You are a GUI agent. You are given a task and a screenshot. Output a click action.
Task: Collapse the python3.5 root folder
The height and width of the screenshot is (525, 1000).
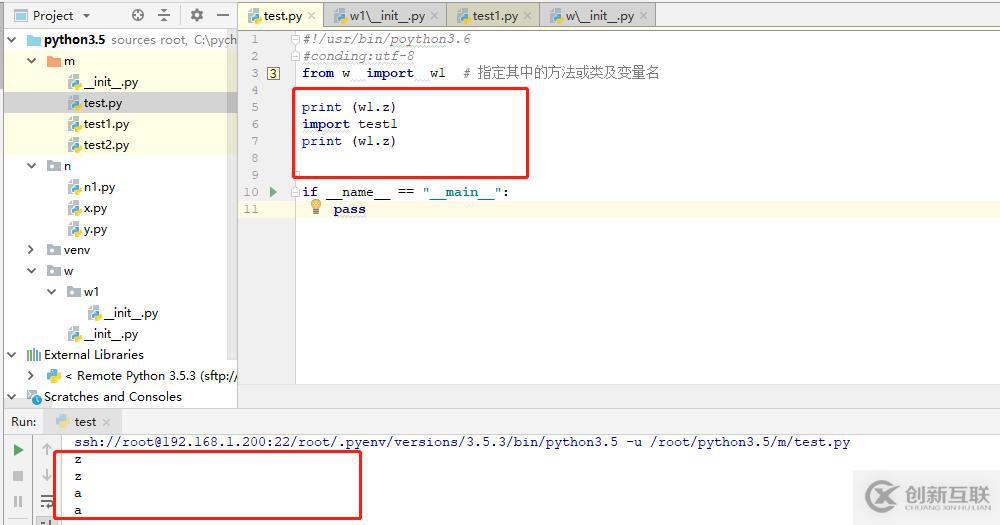pos(11,40)
